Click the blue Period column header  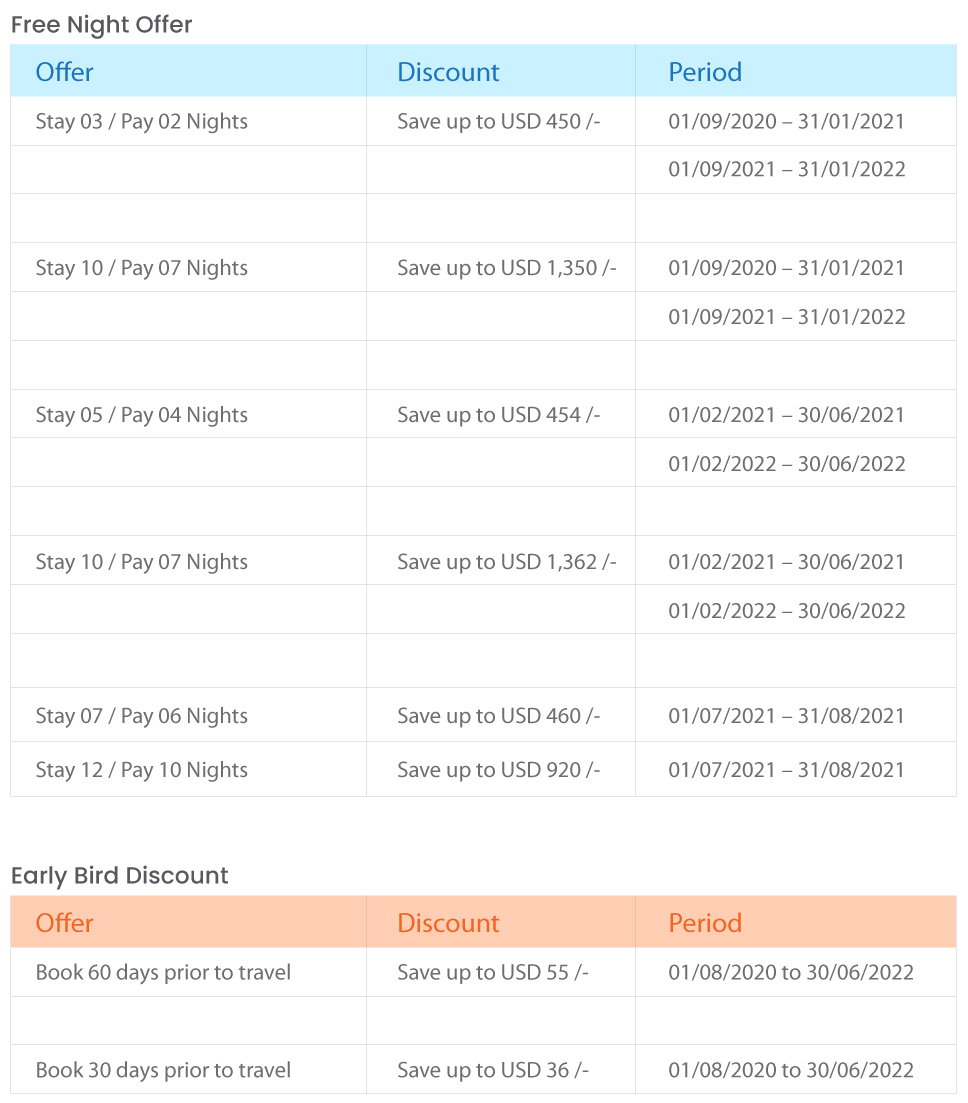(x=705, y=72)
